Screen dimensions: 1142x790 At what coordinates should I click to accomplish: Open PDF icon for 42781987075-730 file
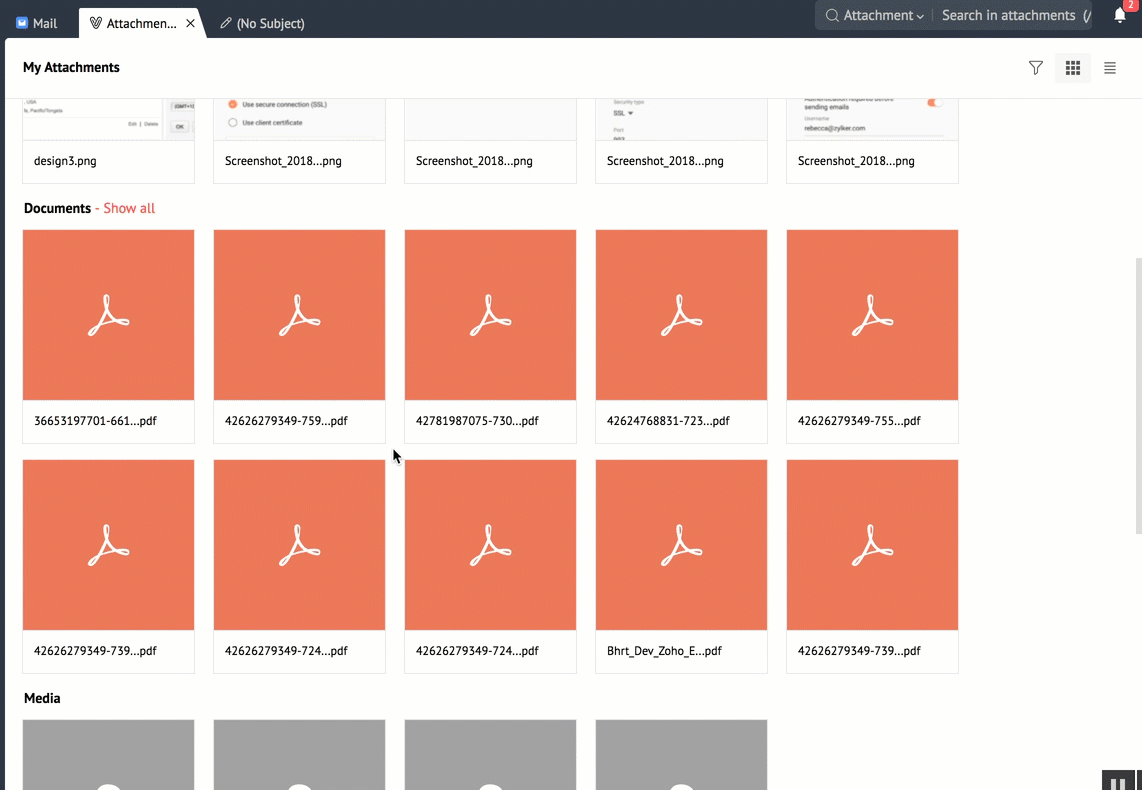pos(490,315)
